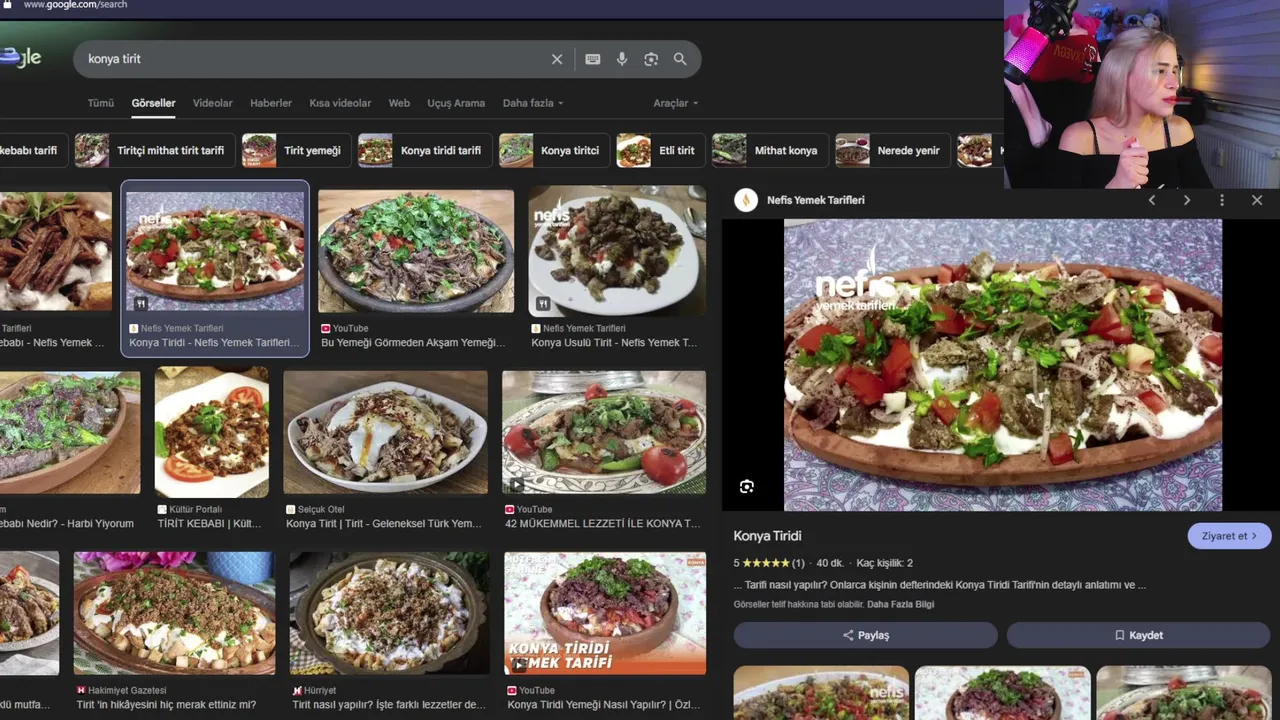Click the Konya Tirit | Tirit - Geleneksel caption
1280x720 pixels.
pos(384,523)
